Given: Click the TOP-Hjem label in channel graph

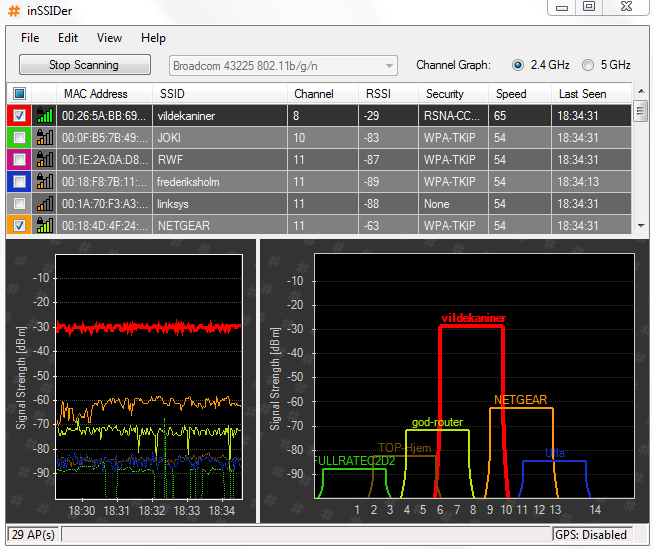Looking at the screenshot, I should point(404,447).
